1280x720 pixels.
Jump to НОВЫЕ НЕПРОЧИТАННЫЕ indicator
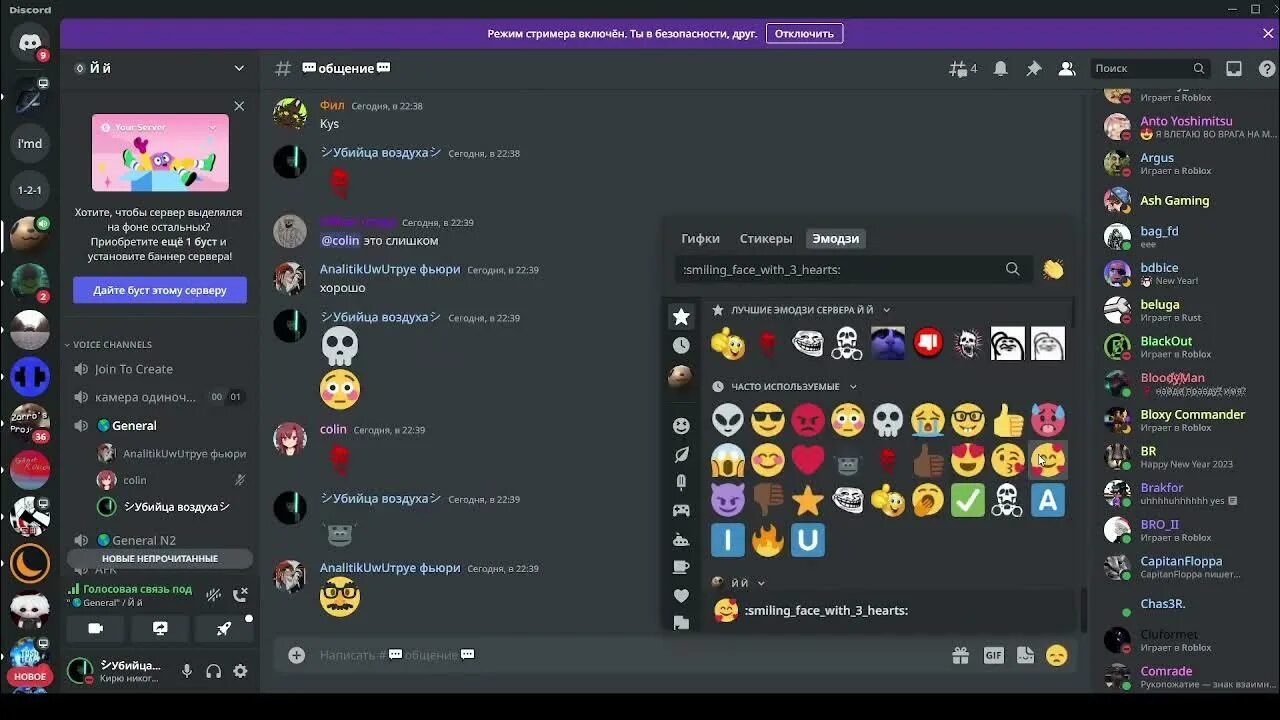point(160,558)
